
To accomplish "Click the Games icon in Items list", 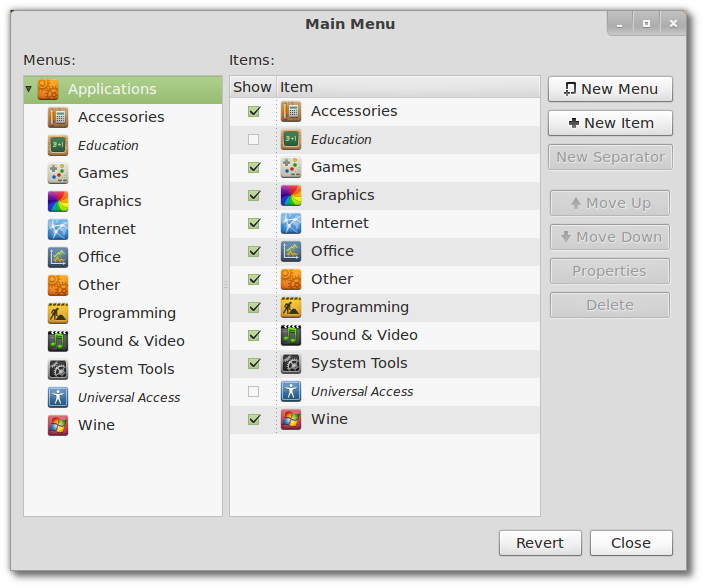I will click(291, 167).
